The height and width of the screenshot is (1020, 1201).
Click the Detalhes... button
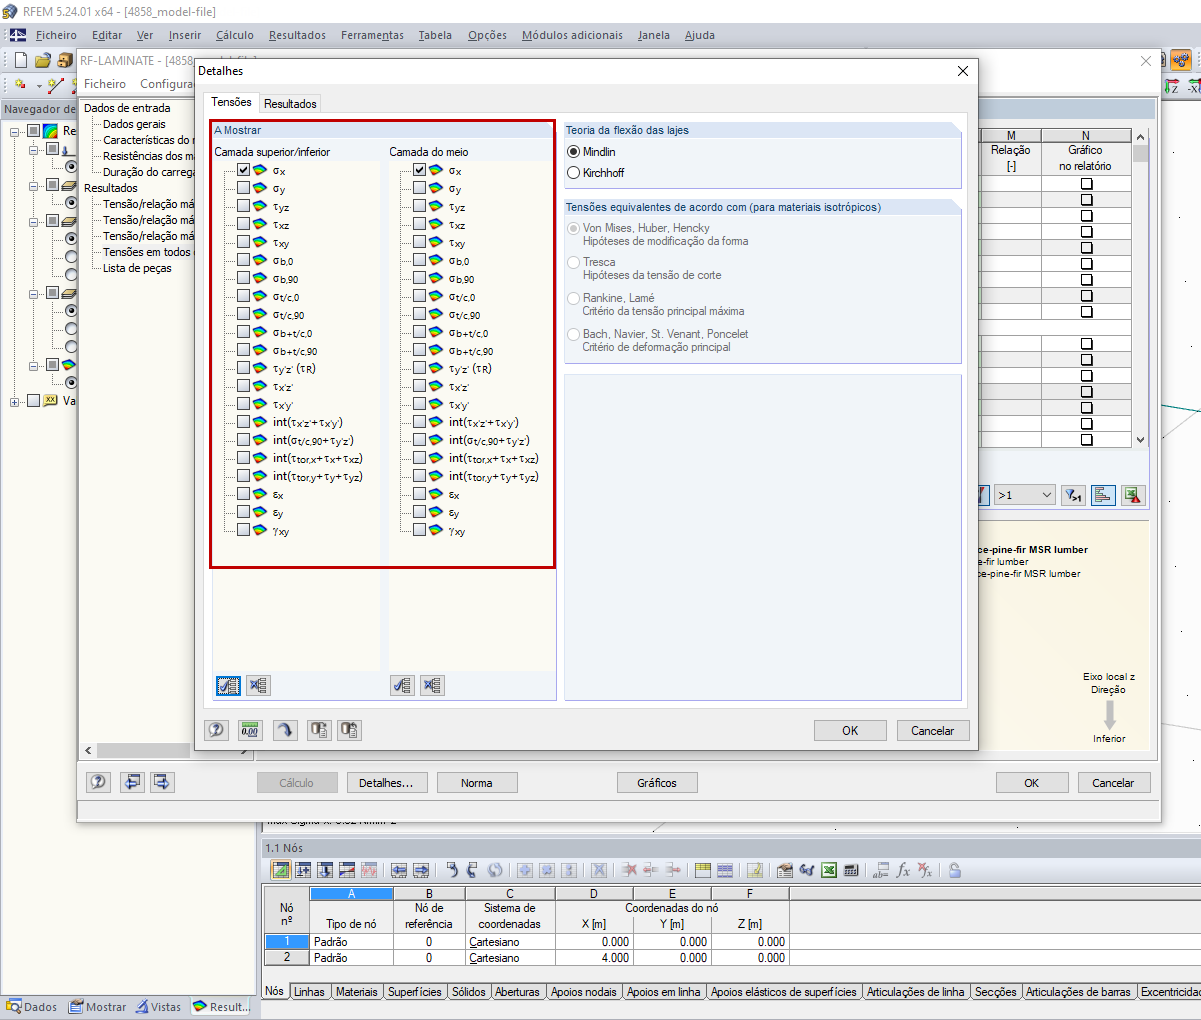click(x=386, y=783)
